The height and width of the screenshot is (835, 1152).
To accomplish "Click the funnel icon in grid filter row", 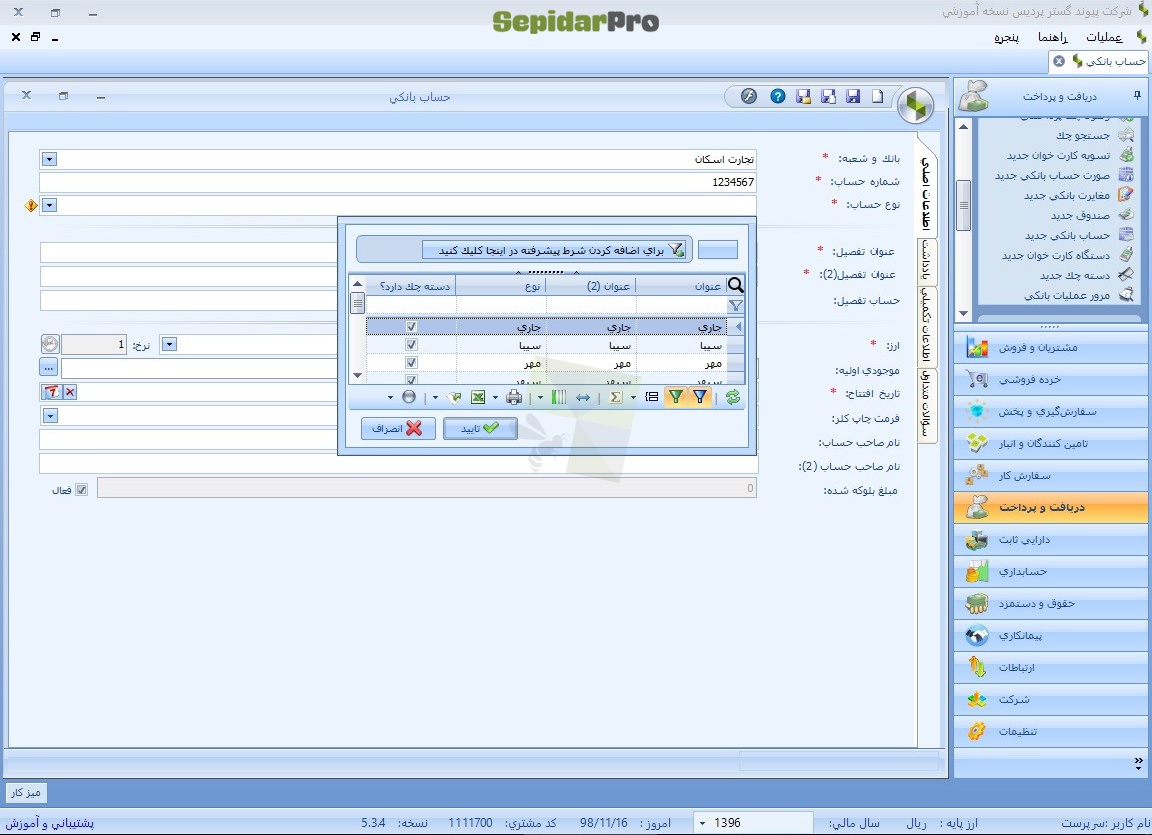I will coord(735,306).
